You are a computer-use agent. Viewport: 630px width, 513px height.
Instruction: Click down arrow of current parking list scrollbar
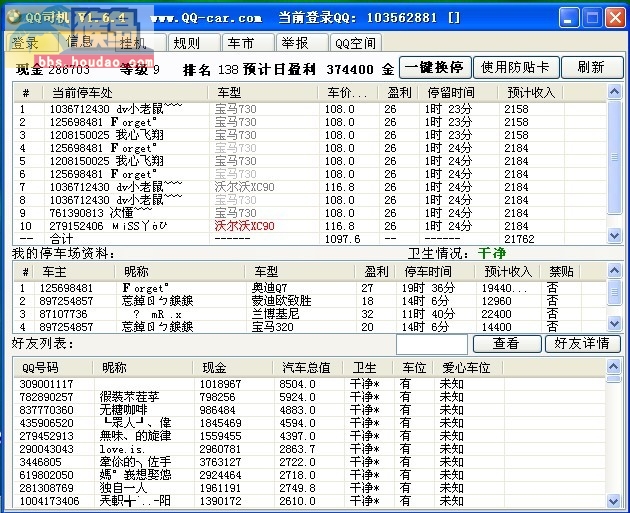tap(614, 235)
